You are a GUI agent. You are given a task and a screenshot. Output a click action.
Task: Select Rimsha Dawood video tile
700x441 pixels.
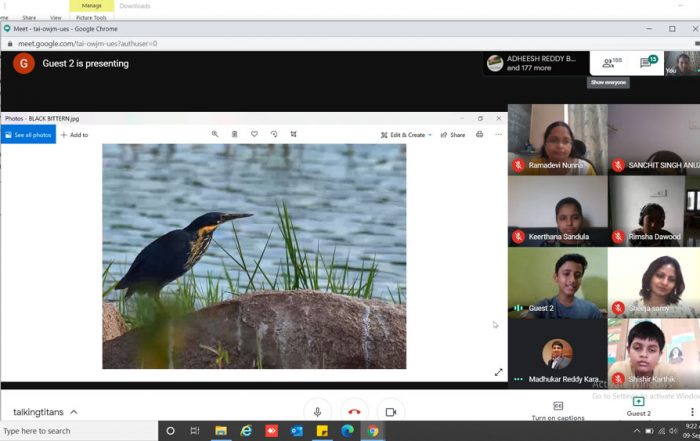pos(654,211)
